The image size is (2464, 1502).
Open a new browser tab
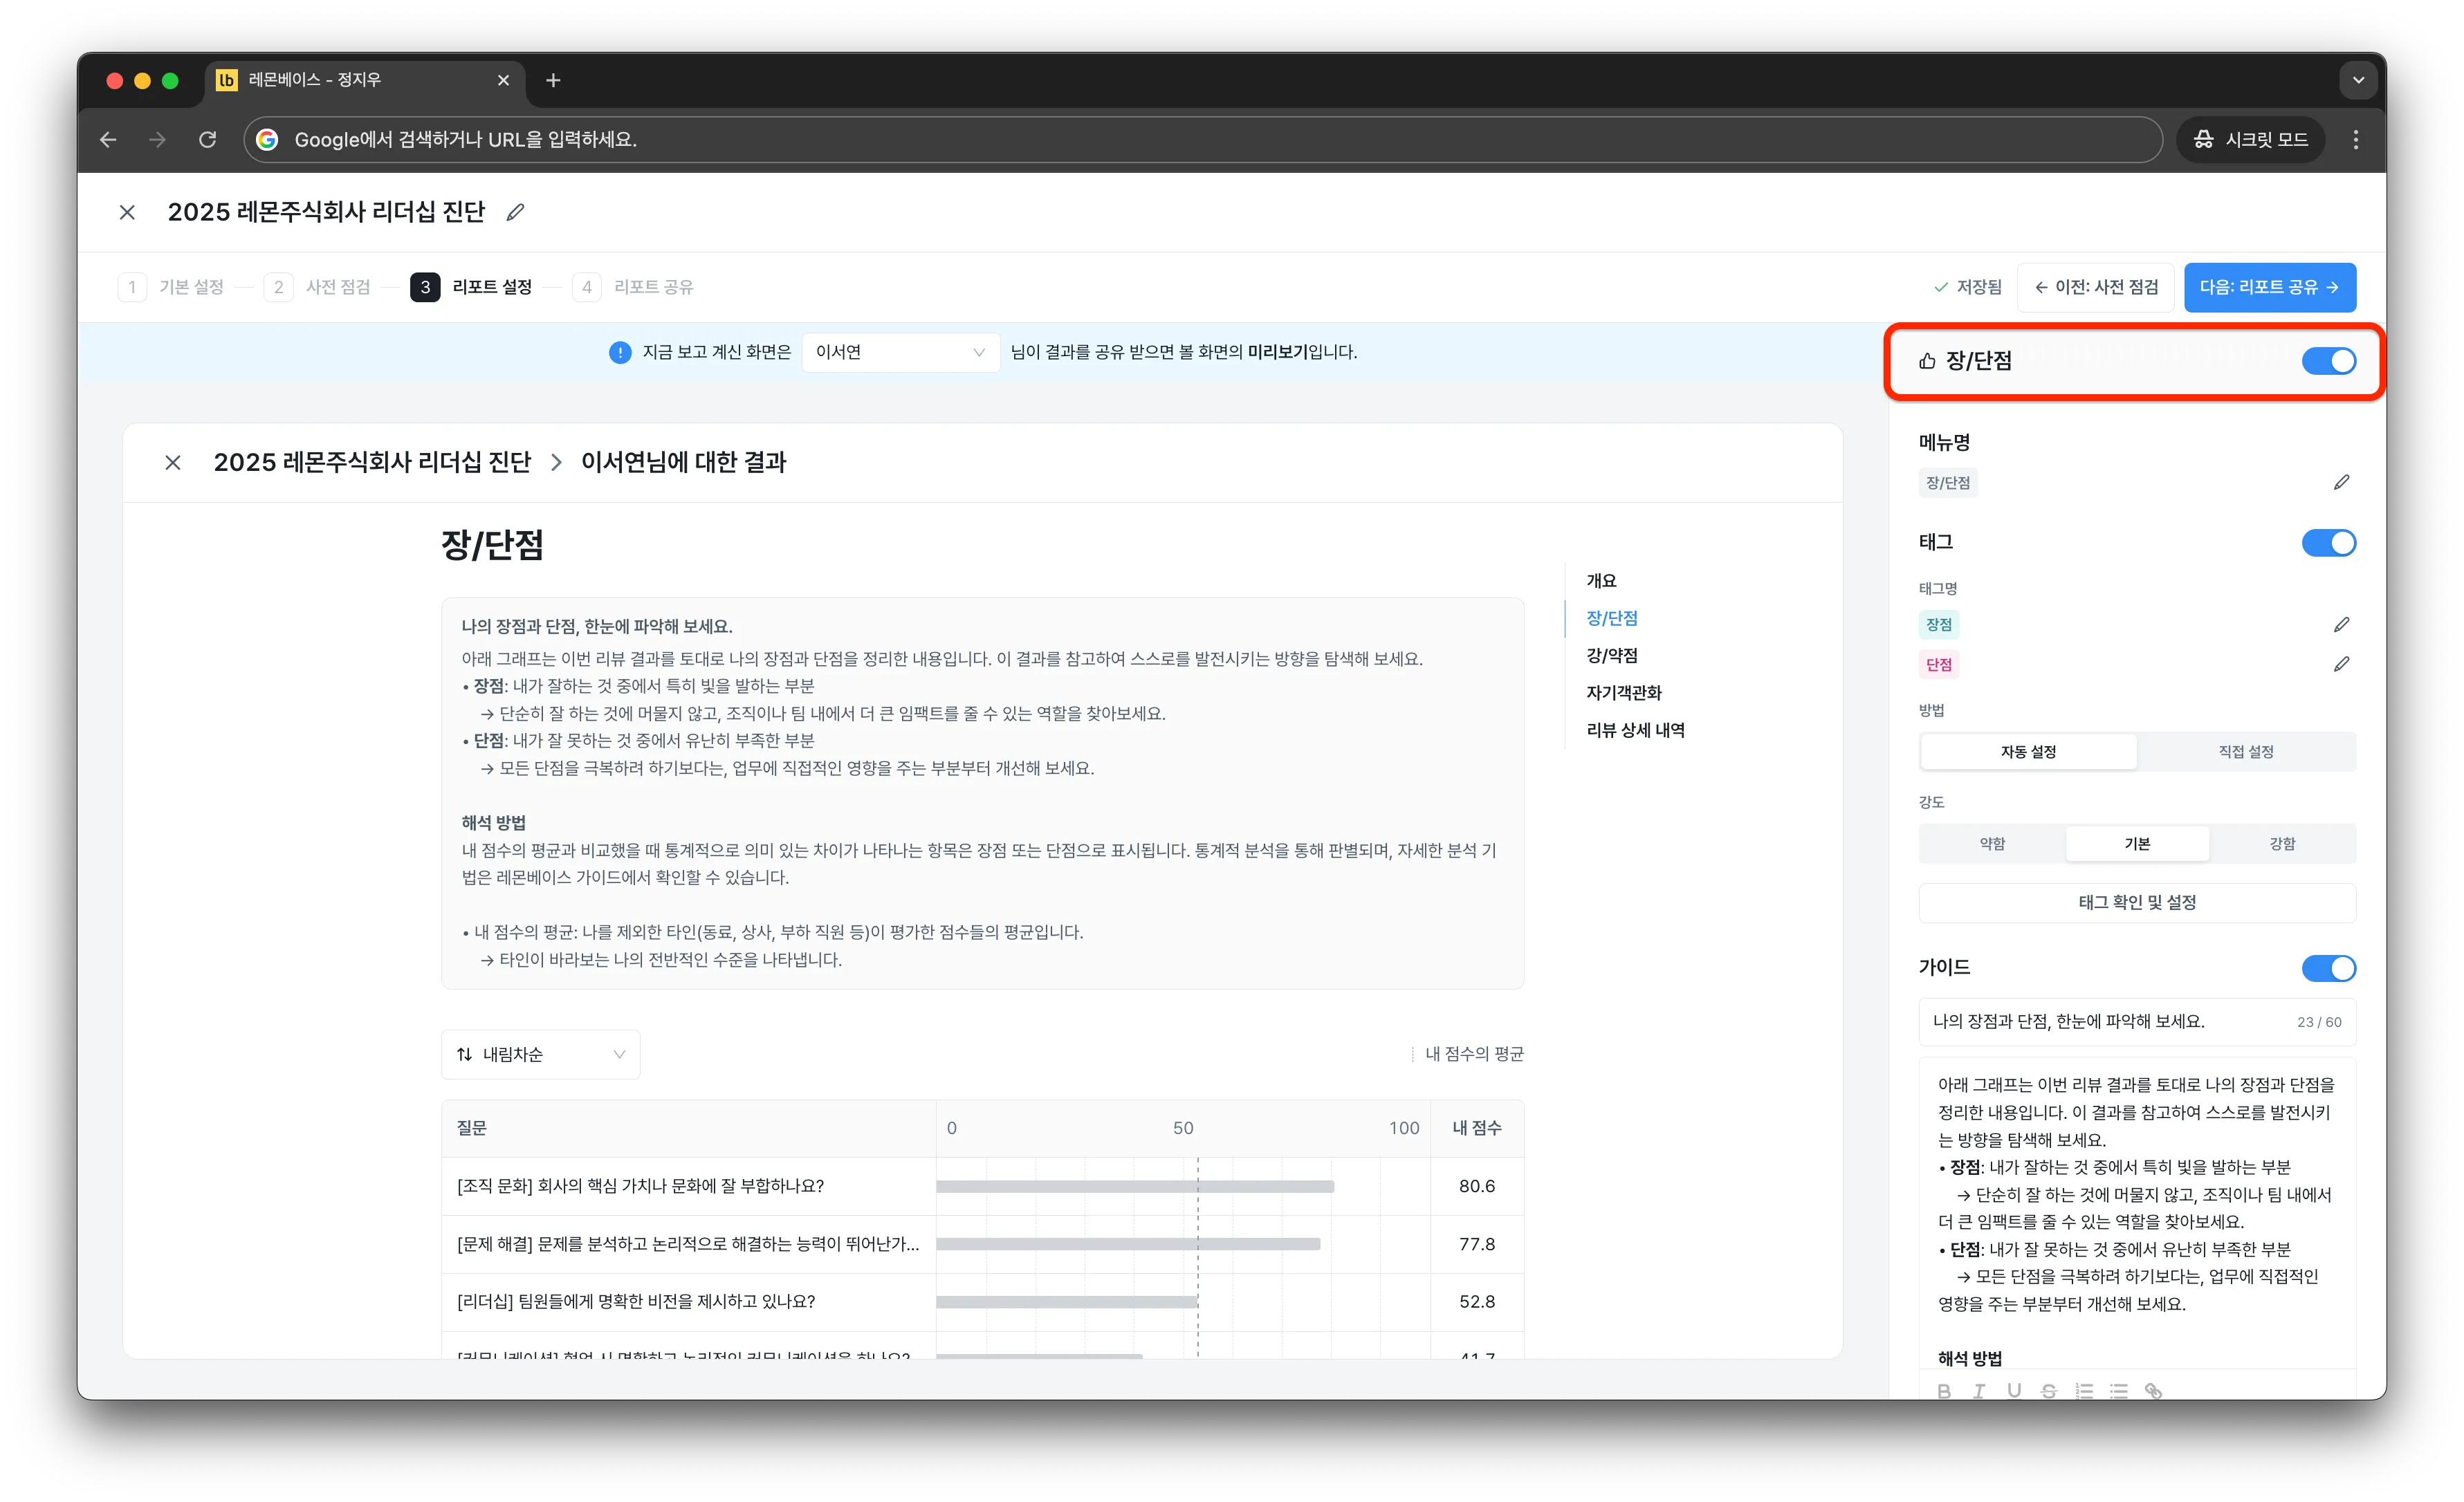(x=553, y=80)
